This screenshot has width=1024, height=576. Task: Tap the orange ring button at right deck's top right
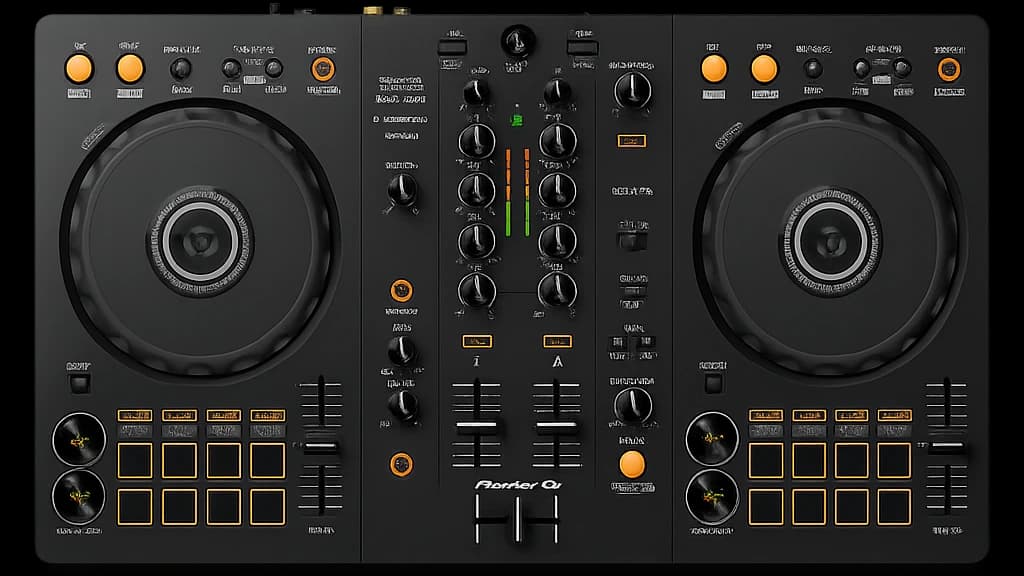pyautogui.click(x=949, y=69)
